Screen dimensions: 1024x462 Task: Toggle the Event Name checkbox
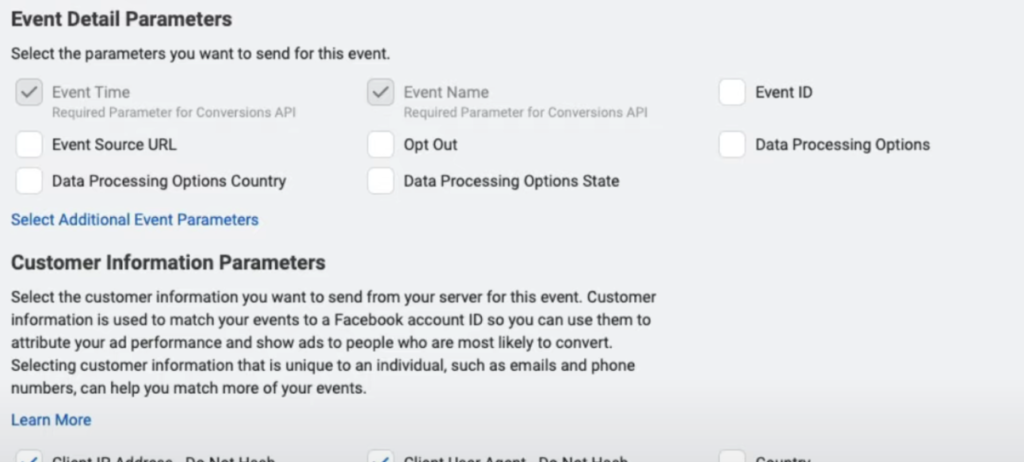point(380,93)
